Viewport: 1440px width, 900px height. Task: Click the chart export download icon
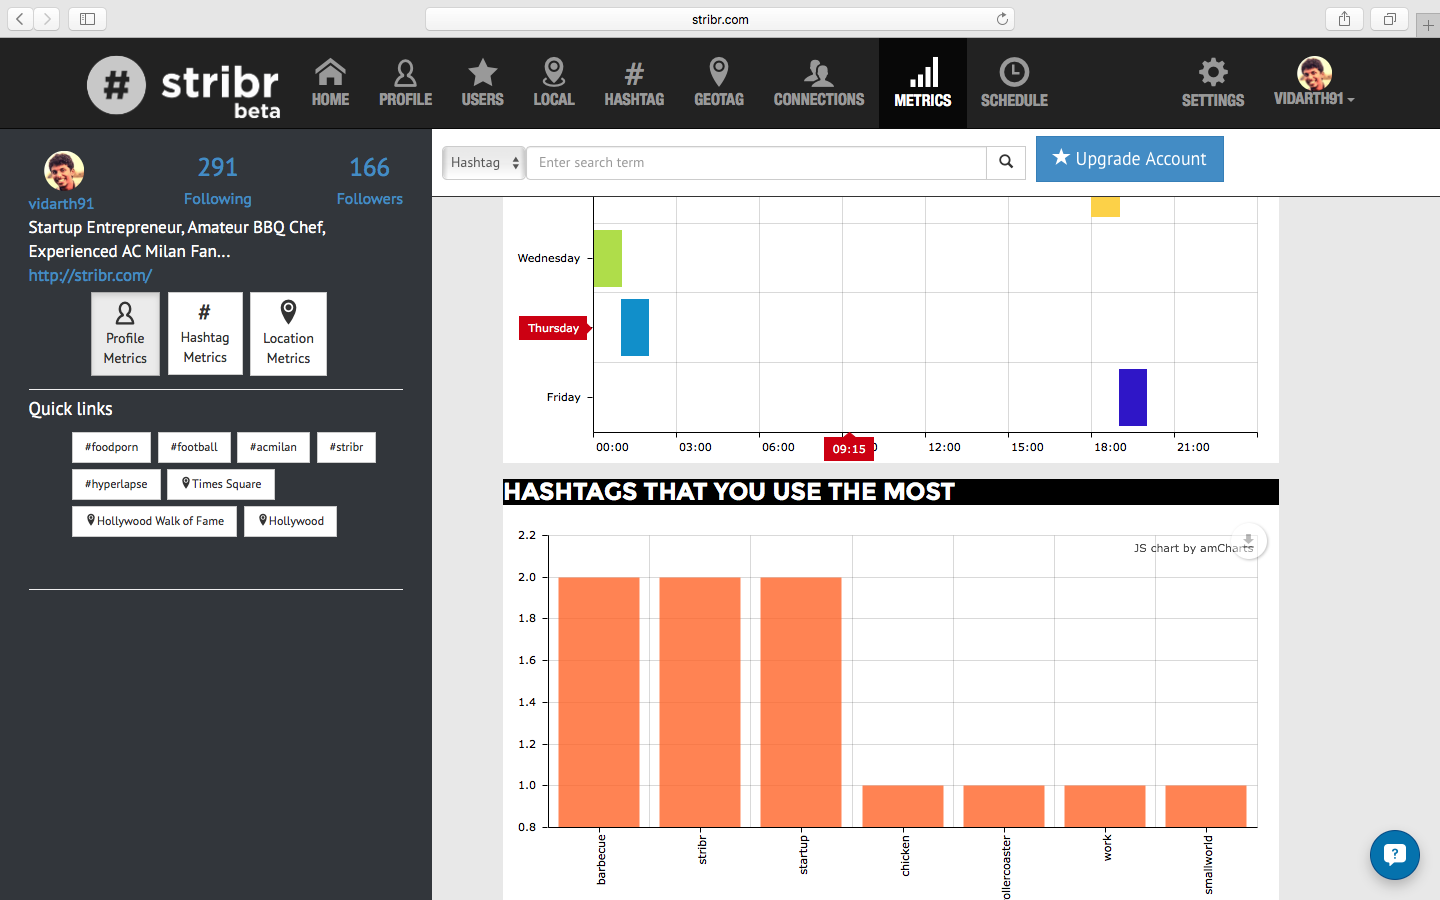click(x=1248, y=541)
